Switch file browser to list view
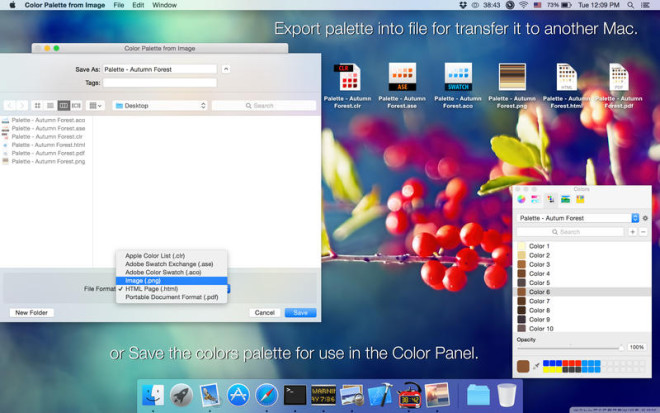660x413 pixels. [50, 105]
